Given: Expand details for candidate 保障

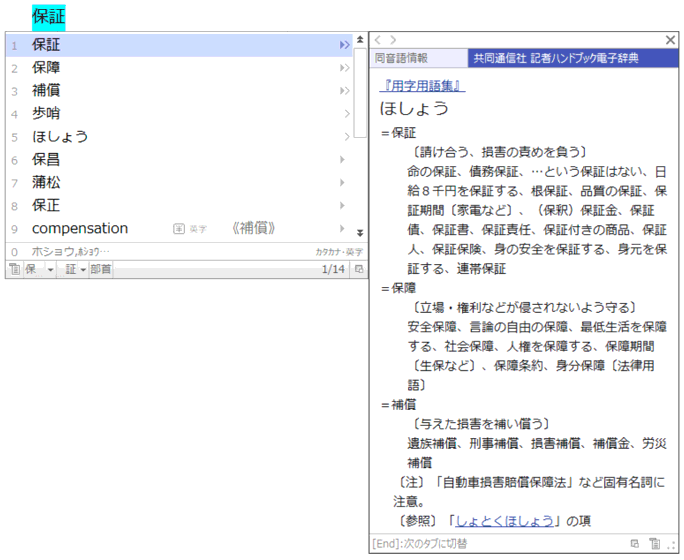Looking at the screenshot, I should coord(345,68).
